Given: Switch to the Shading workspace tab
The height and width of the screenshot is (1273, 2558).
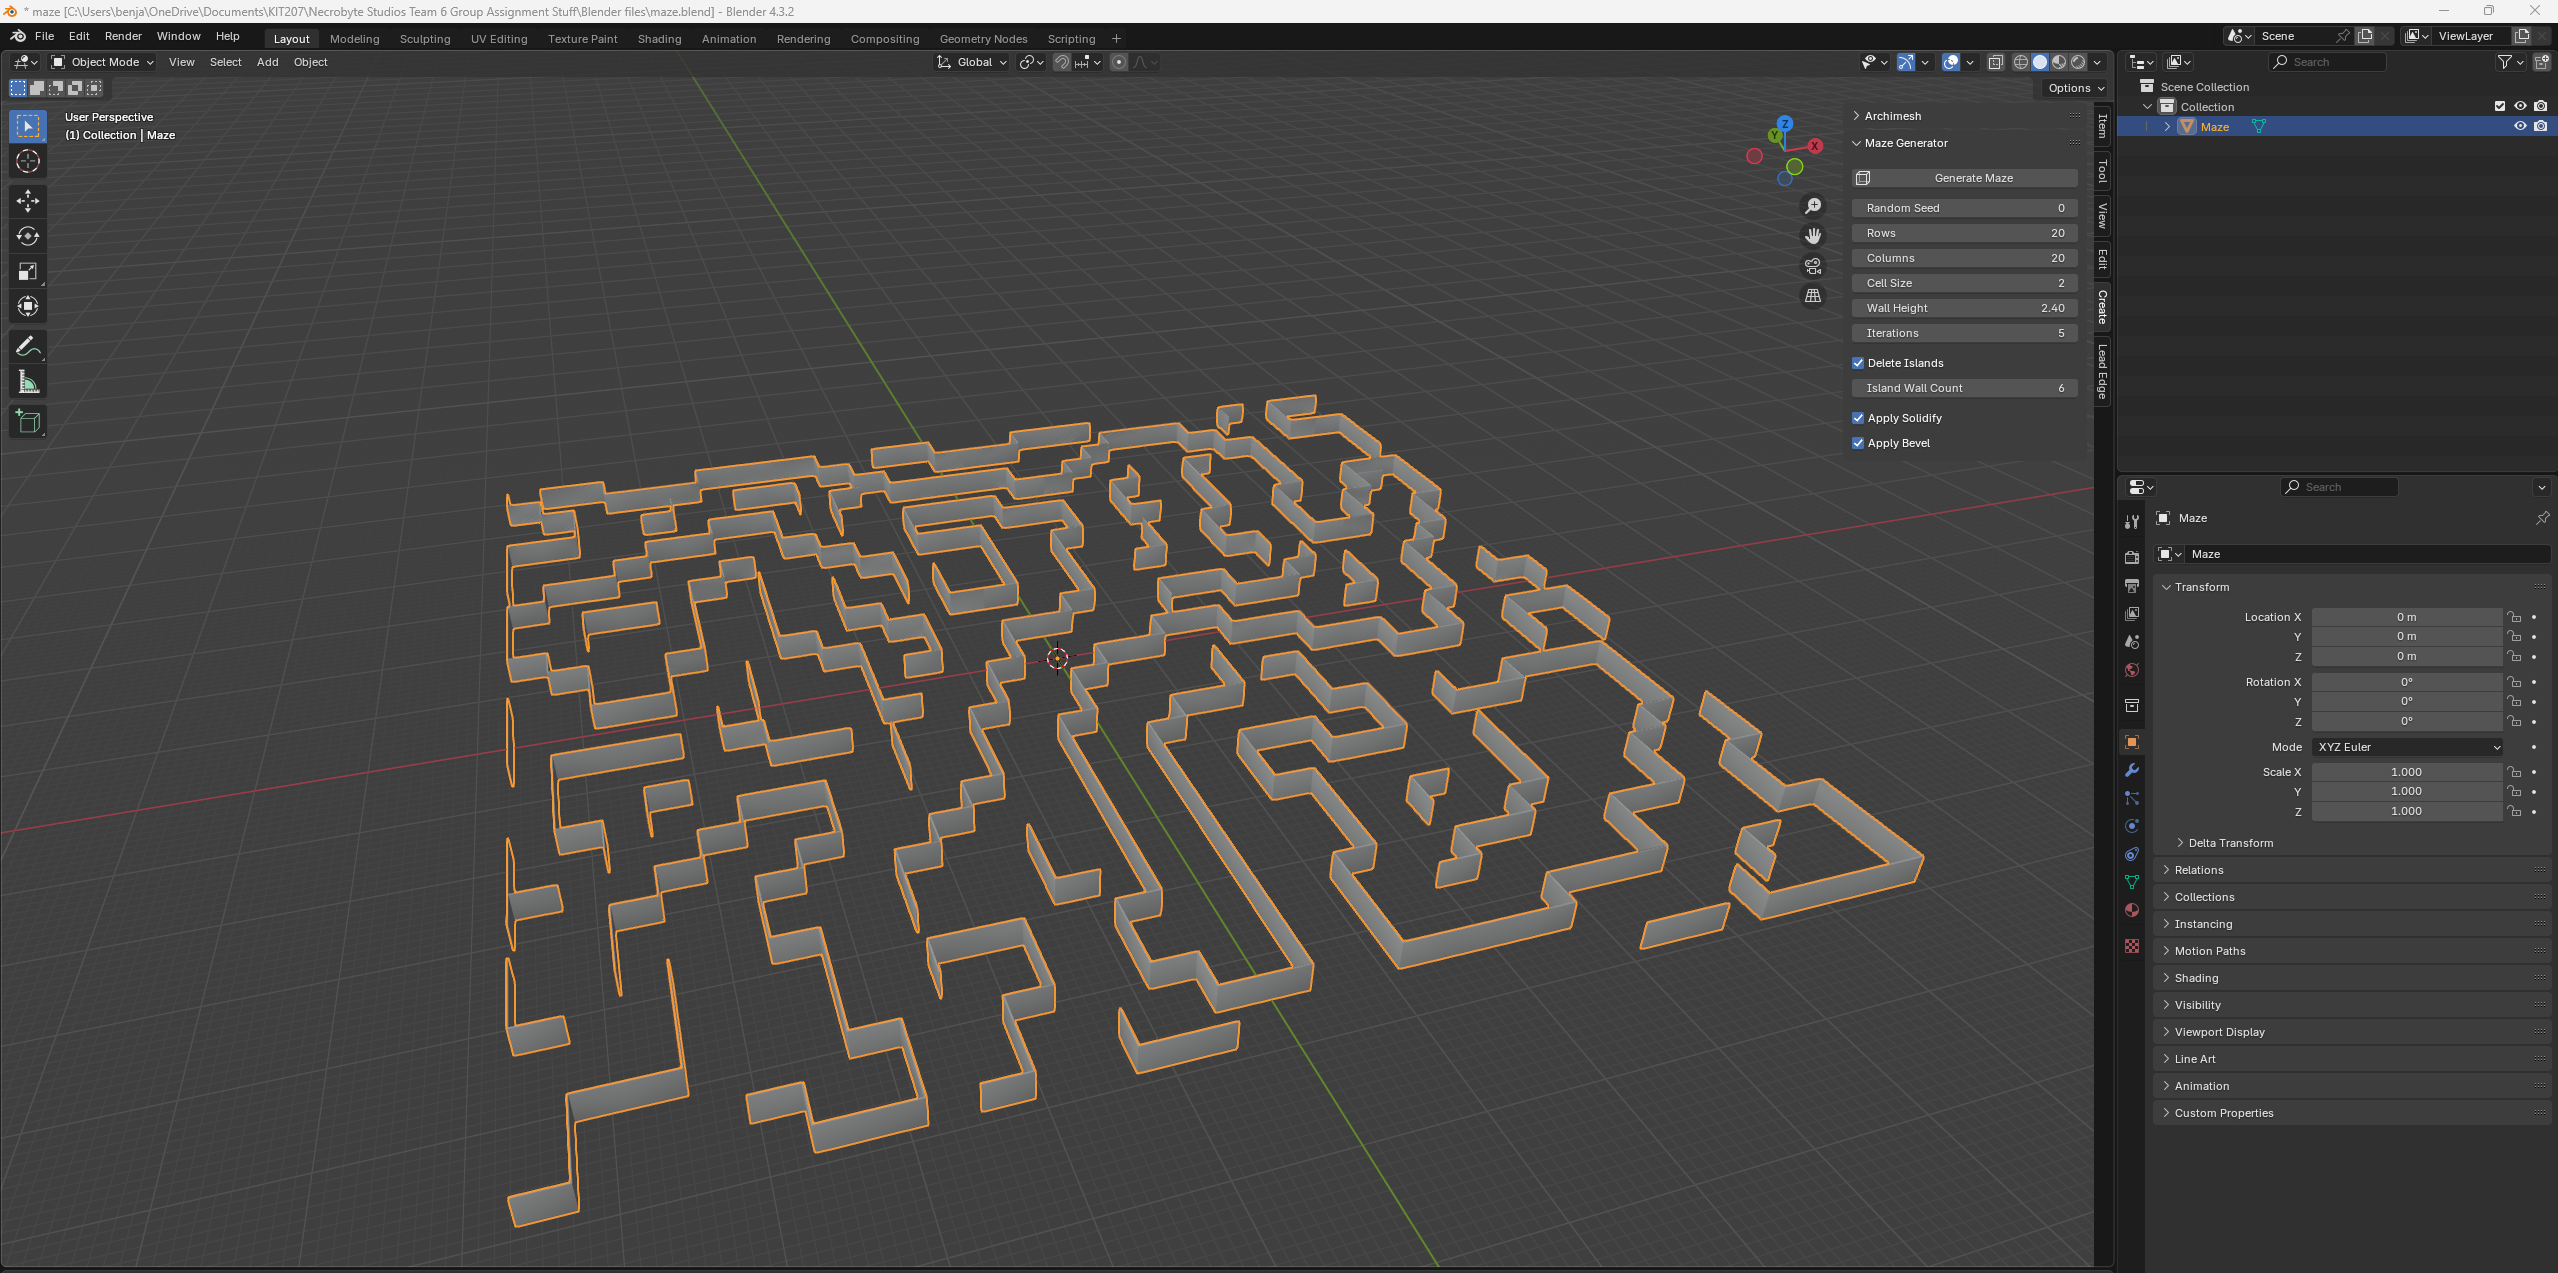Looking at the screenshot, I should [x=659, y=39].
